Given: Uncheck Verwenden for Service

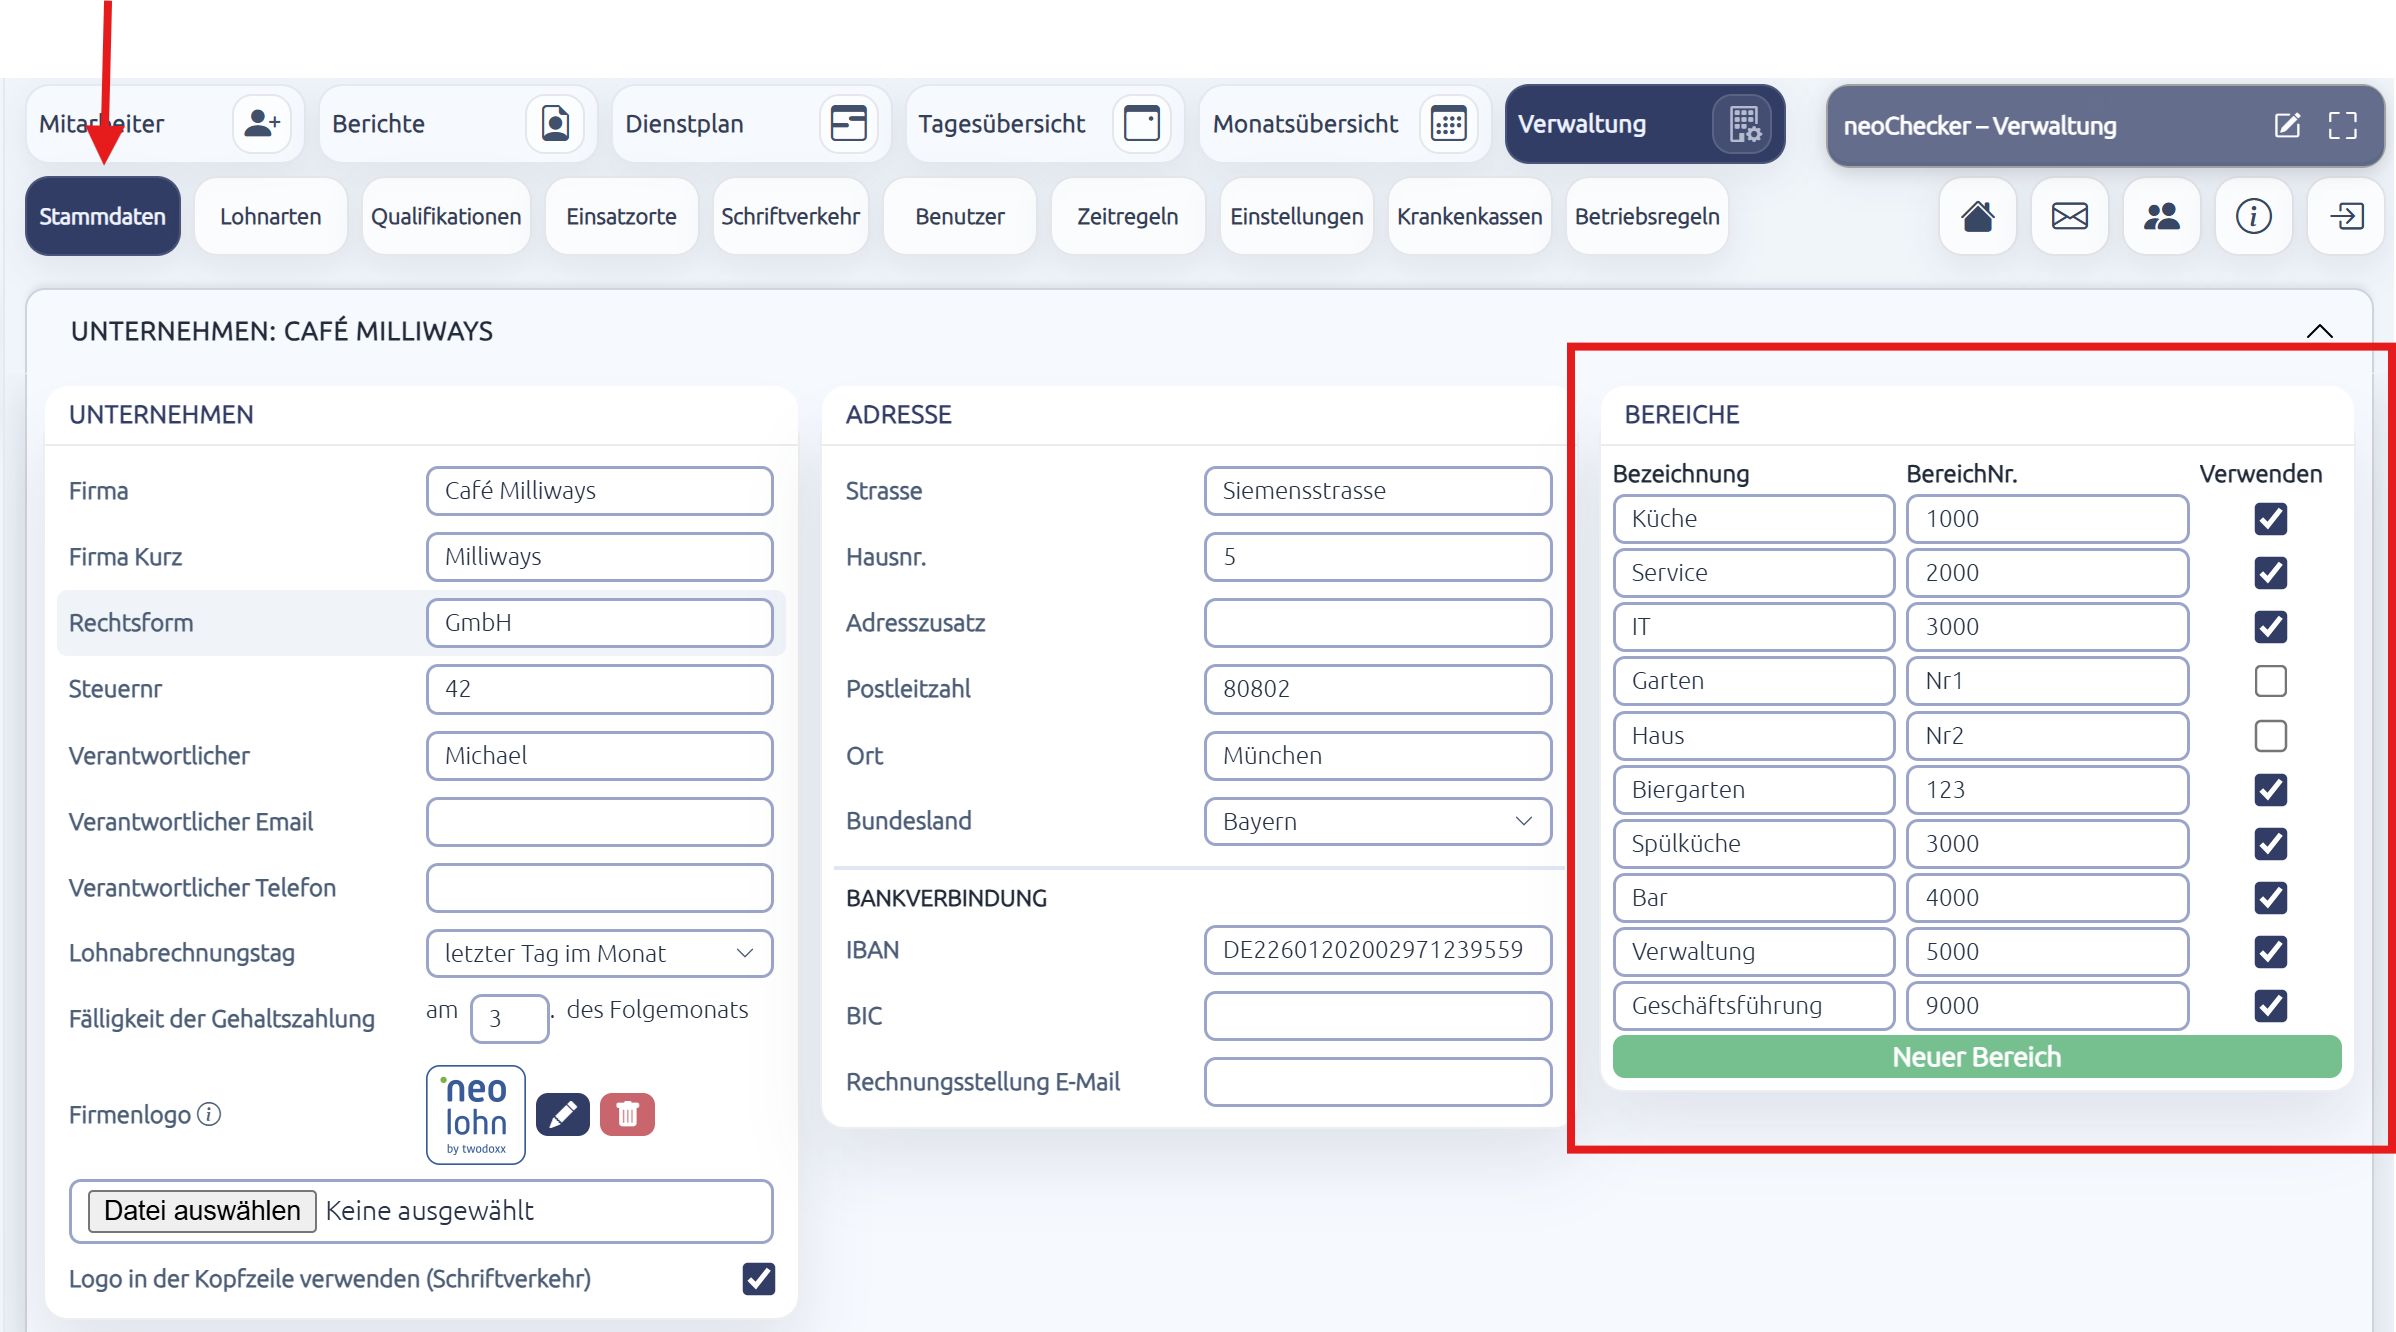Looking at the screenshot, I should [x=2271, y=573].
